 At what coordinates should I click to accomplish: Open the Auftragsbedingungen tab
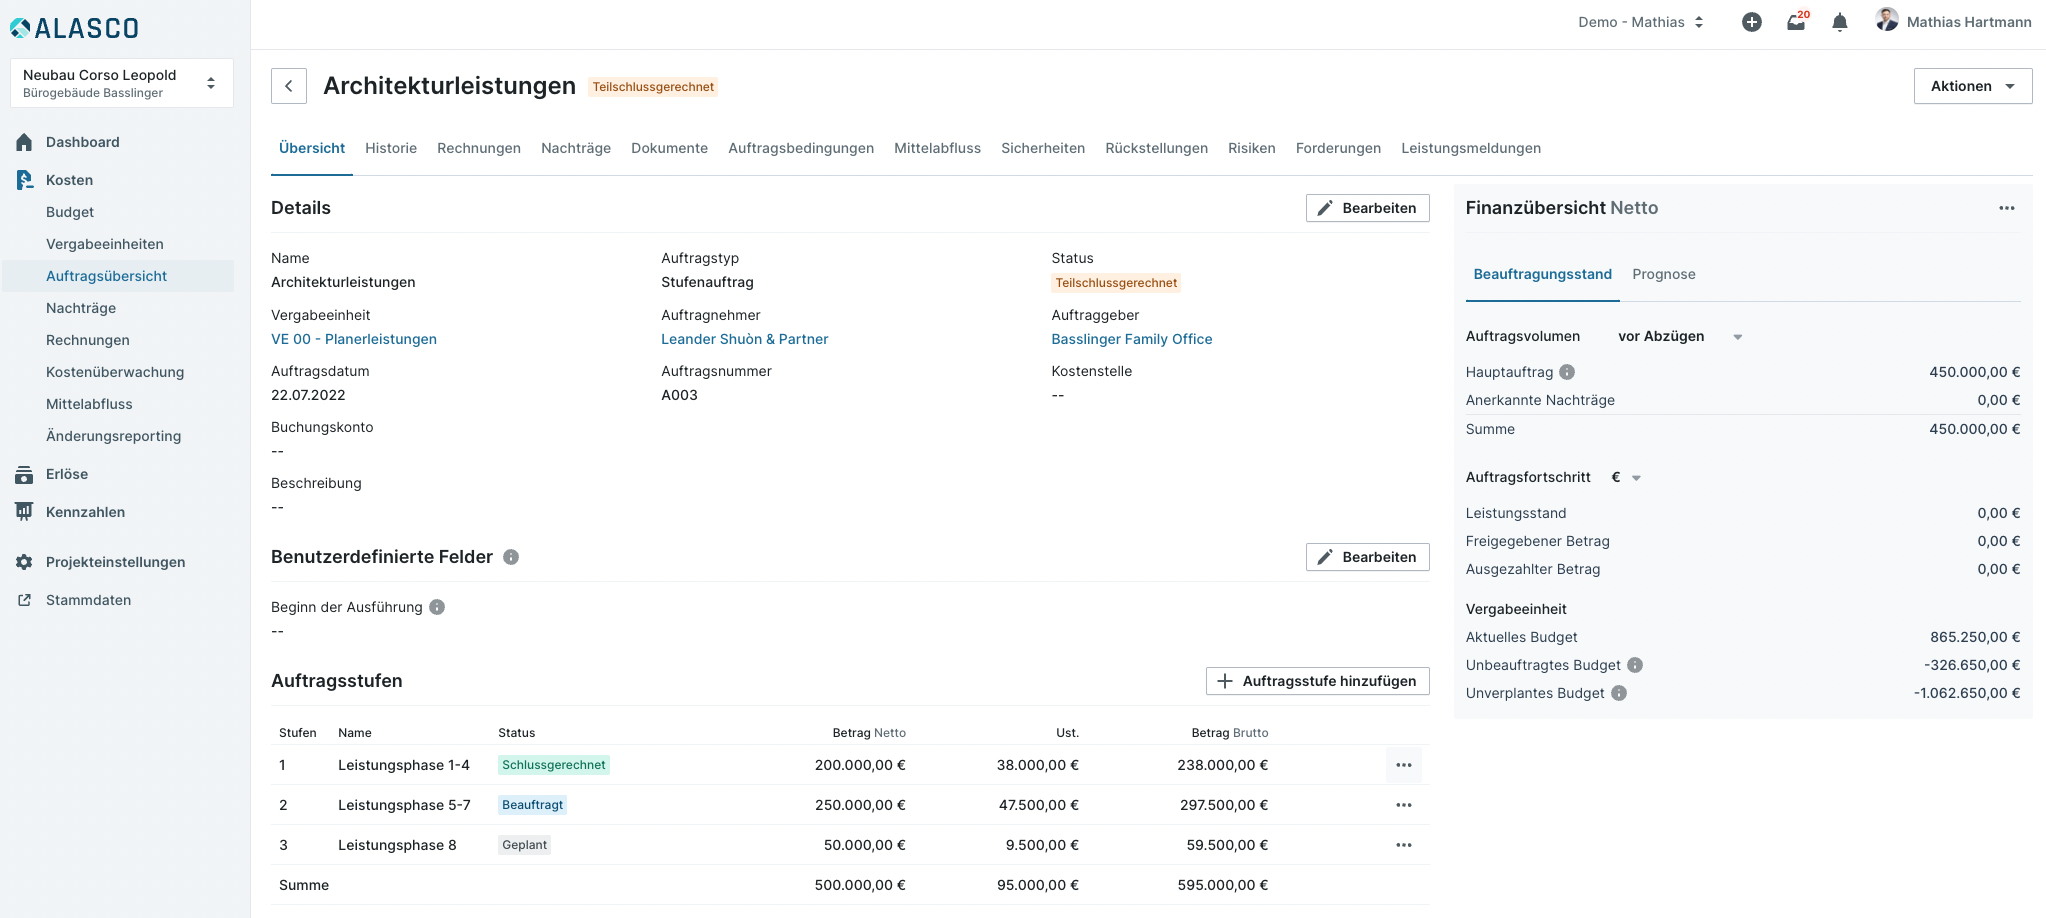[801, 148]
